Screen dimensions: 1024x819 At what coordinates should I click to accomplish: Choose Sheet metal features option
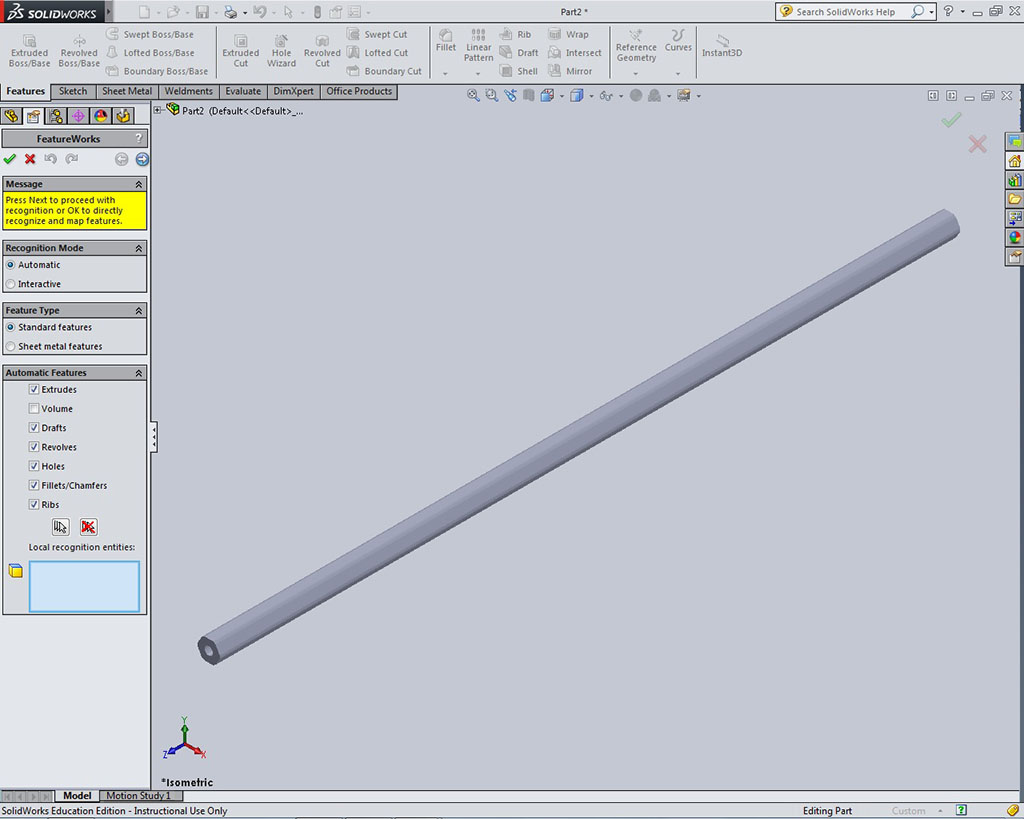tap(11, 347)
